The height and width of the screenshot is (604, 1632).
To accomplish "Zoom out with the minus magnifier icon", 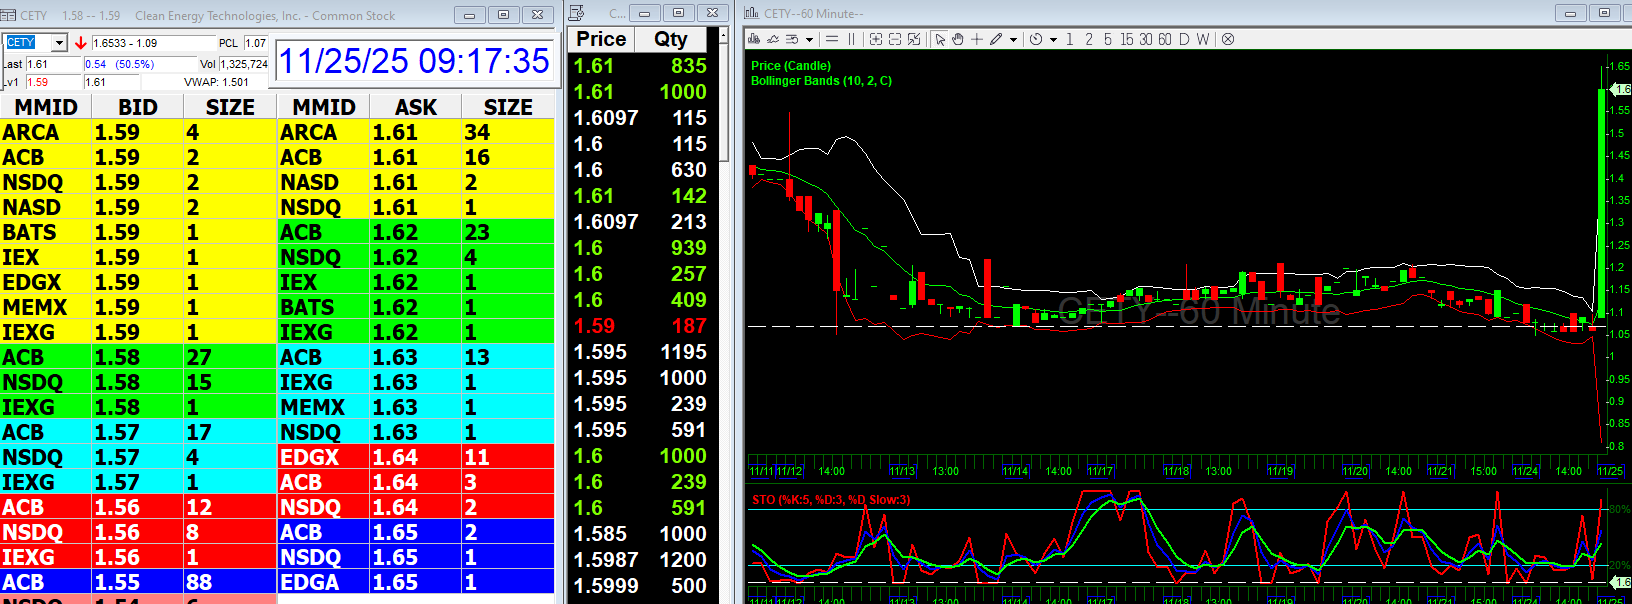I will (x=895, y=39).
